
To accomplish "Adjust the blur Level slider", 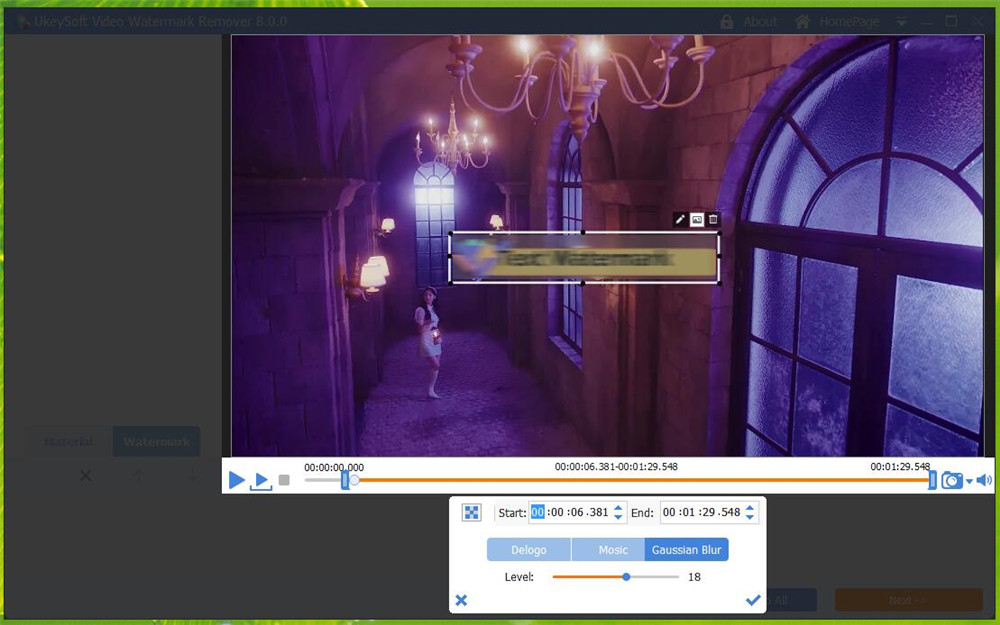I will [628, 576].
